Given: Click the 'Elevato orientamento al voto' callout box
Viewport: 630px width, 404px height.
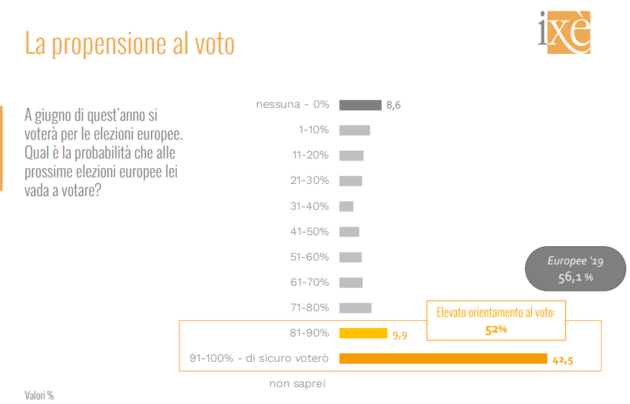Looking at the screenshot, I should tap(498, 320).
